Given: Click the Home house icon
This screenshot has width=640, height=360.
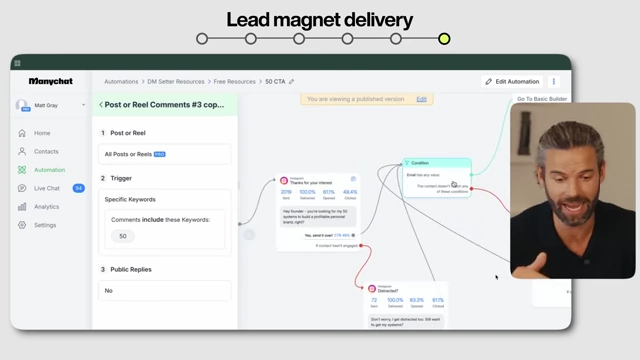Looking at the screenshot, I should pyautogui.click(x=22, y=133).
